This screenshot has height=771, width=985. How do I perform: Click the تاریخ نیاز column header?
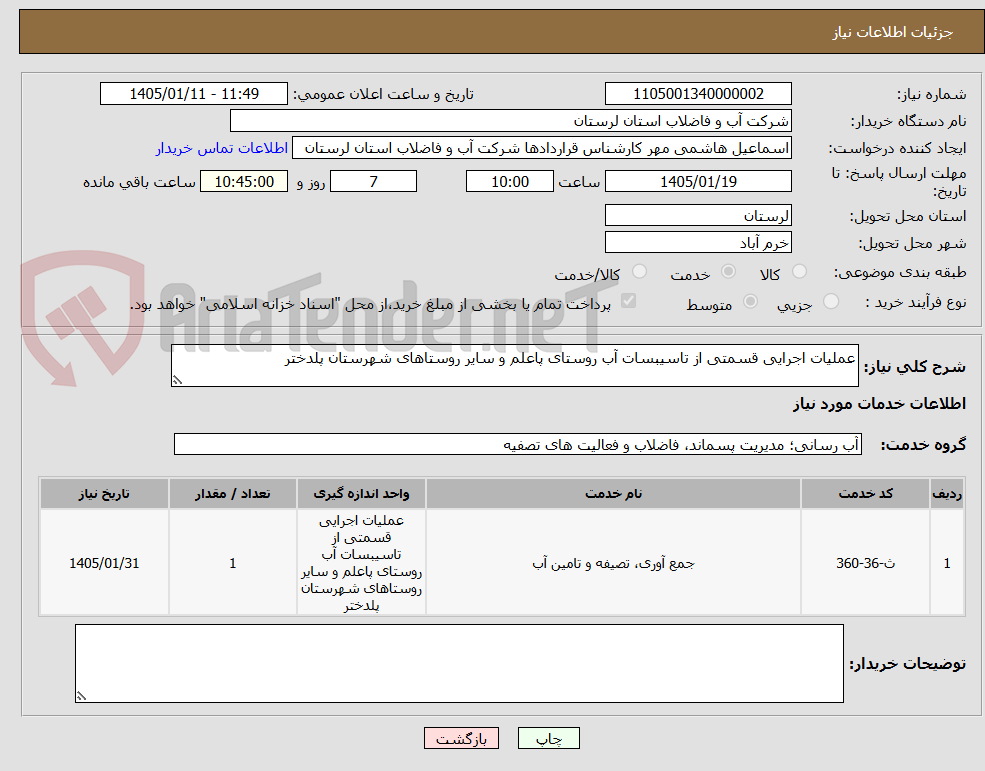tap(104, 493)
